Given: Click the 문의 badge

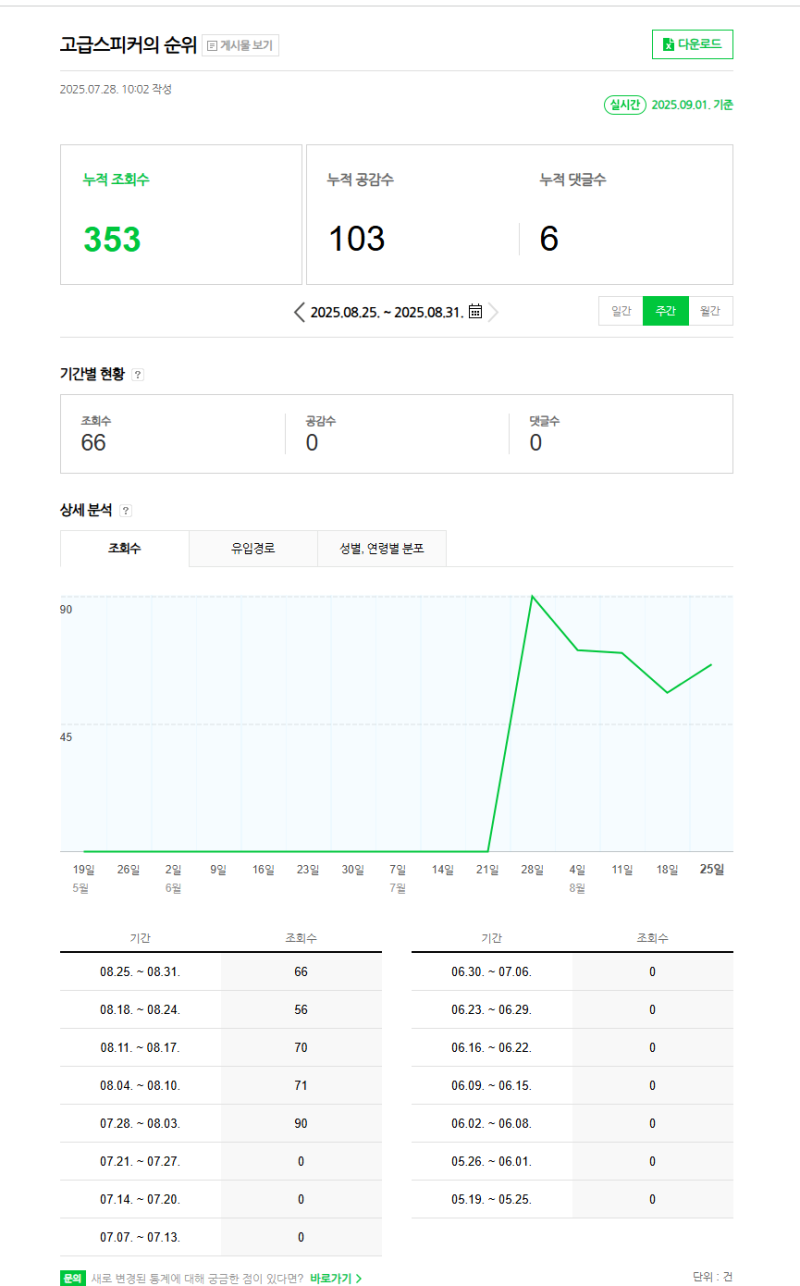Looking at the screenshot, I should pyautogui.click(x=72, y=1278).
